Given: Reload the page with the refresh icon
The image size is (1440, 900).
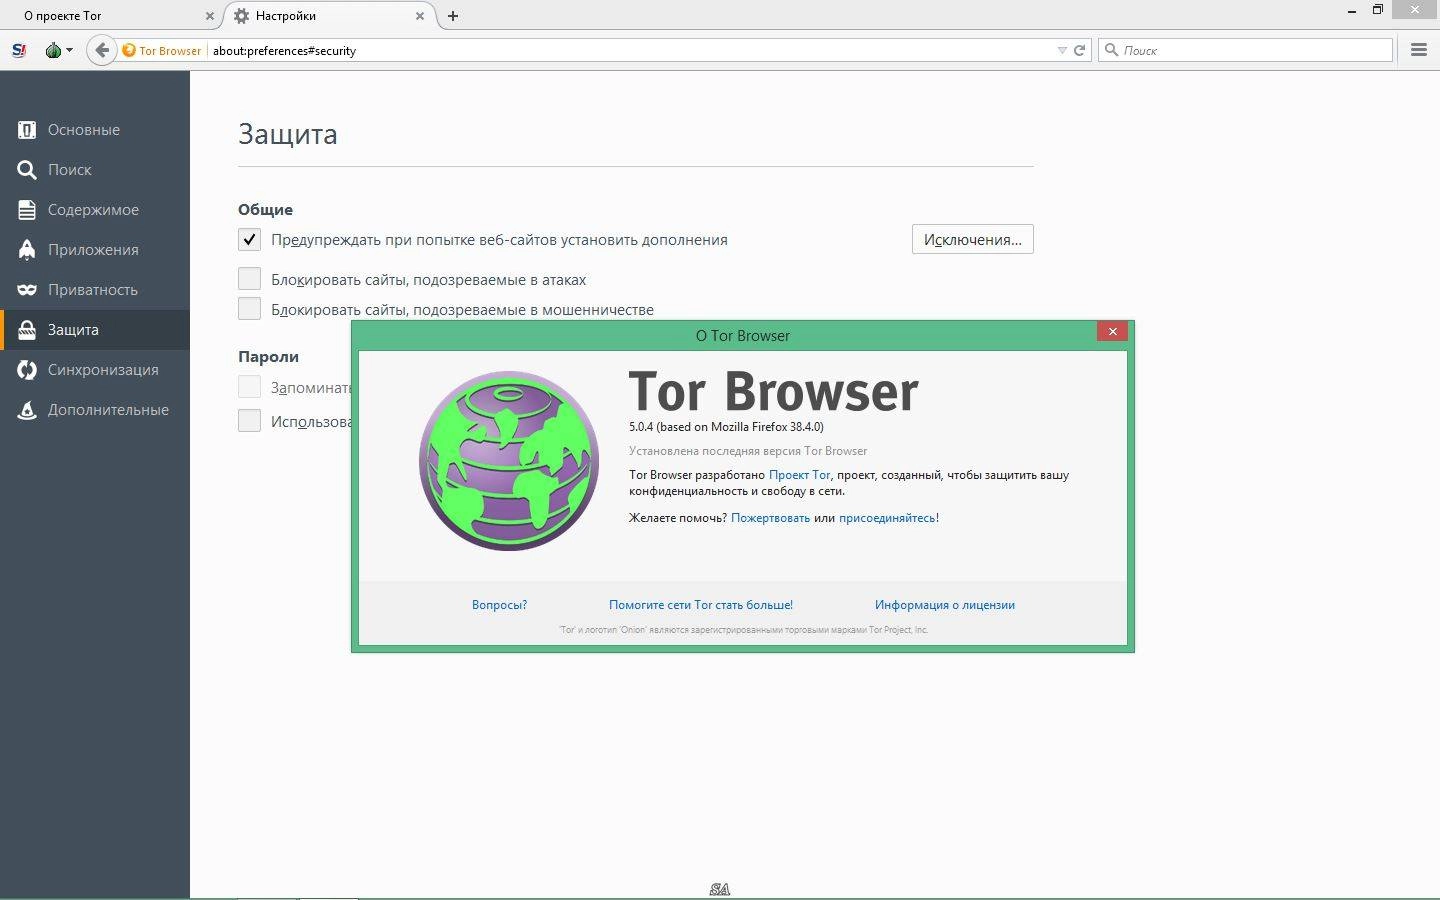Looking at the screenshot, I should [x=1080, y=50].
